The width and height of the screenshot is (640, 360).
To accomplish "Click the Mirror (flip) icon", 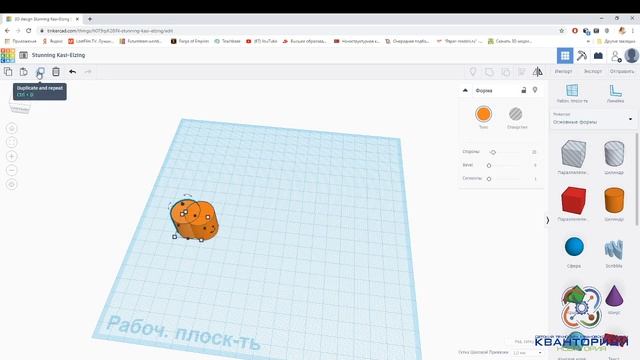I will click(x=538, y=72).
